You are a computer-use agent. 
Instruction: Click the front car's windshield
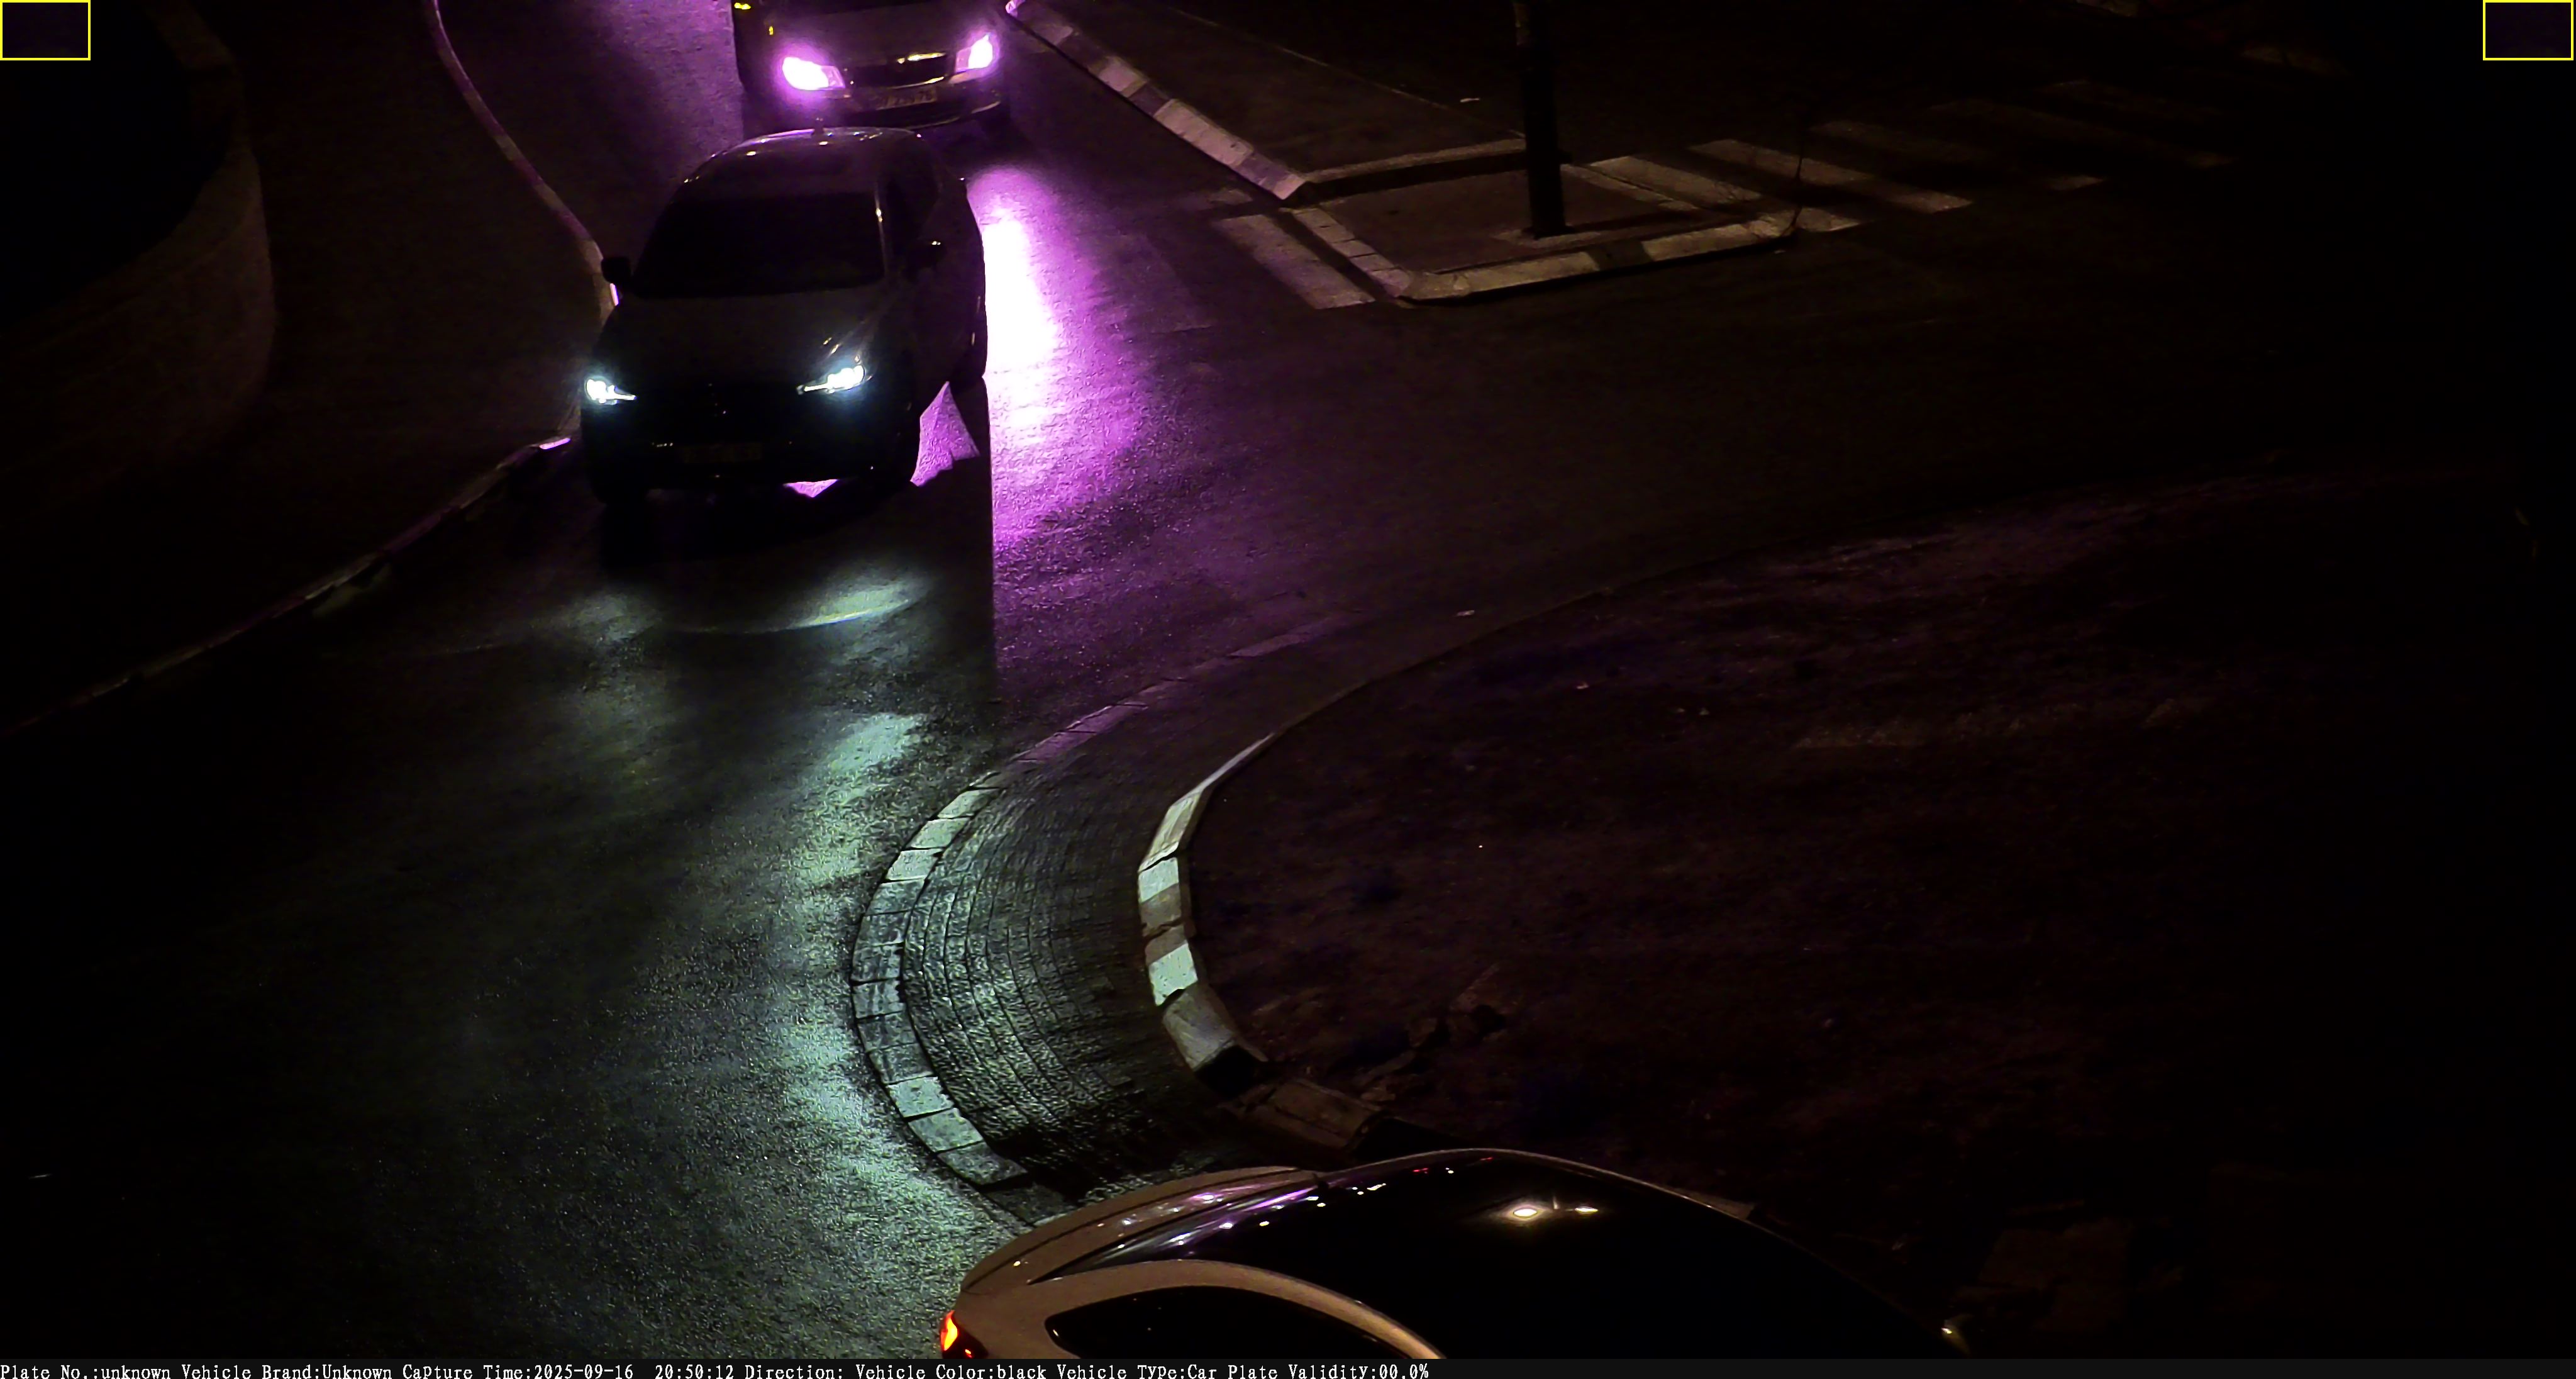pyautogui.click(x=760, y=245)
